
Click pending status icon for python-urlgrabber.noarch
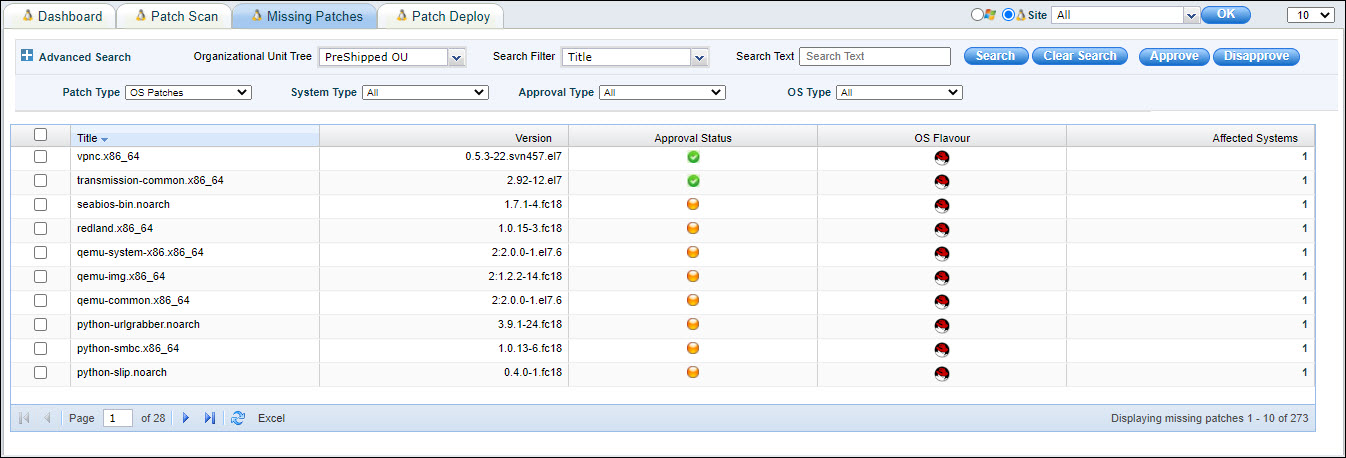coord(693,324)
